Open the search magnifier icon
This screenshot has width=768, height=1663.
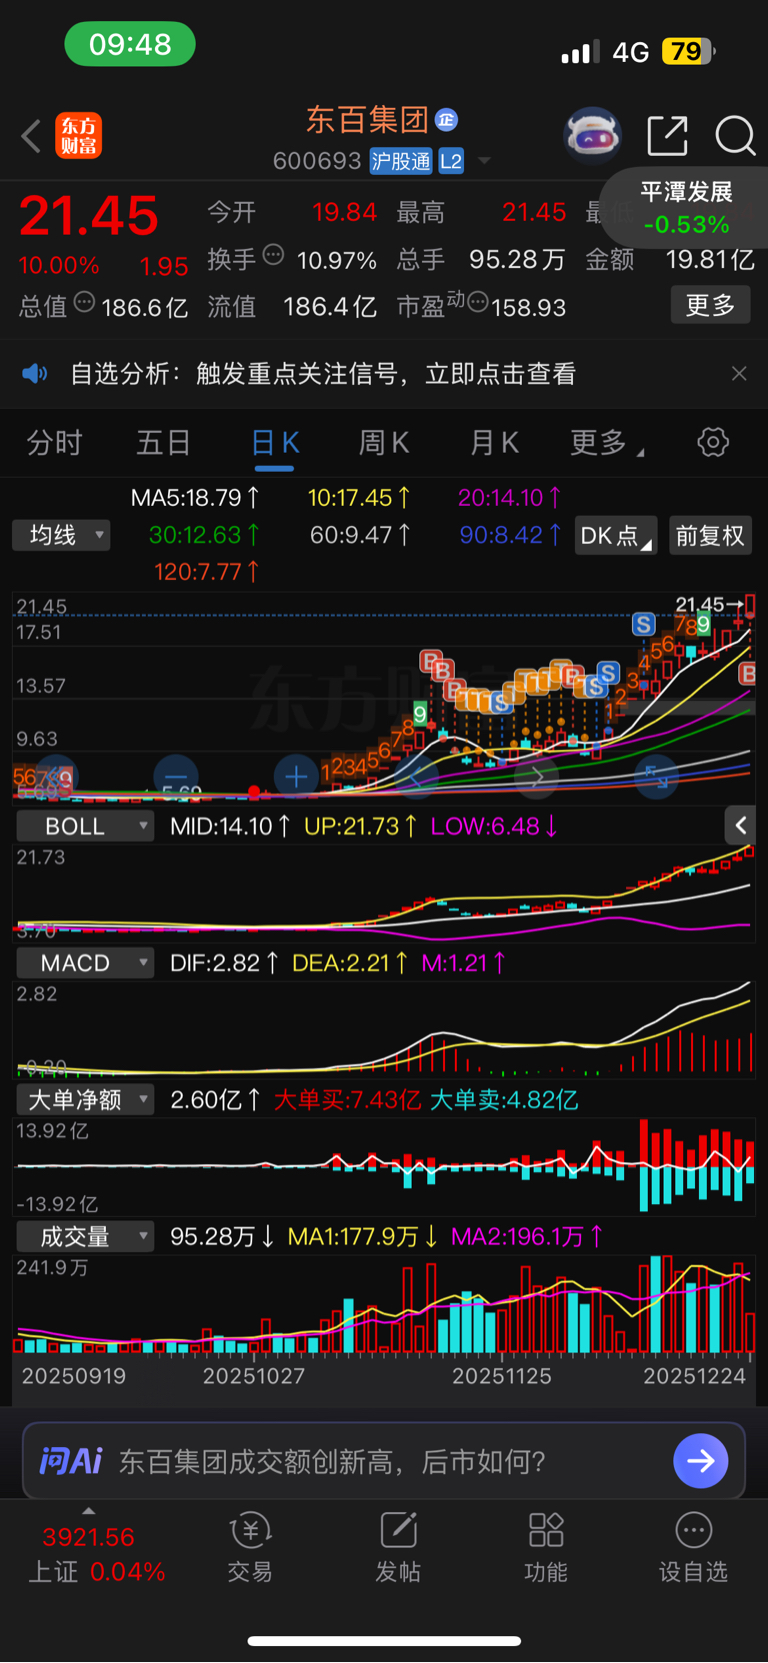click(735, 136)
